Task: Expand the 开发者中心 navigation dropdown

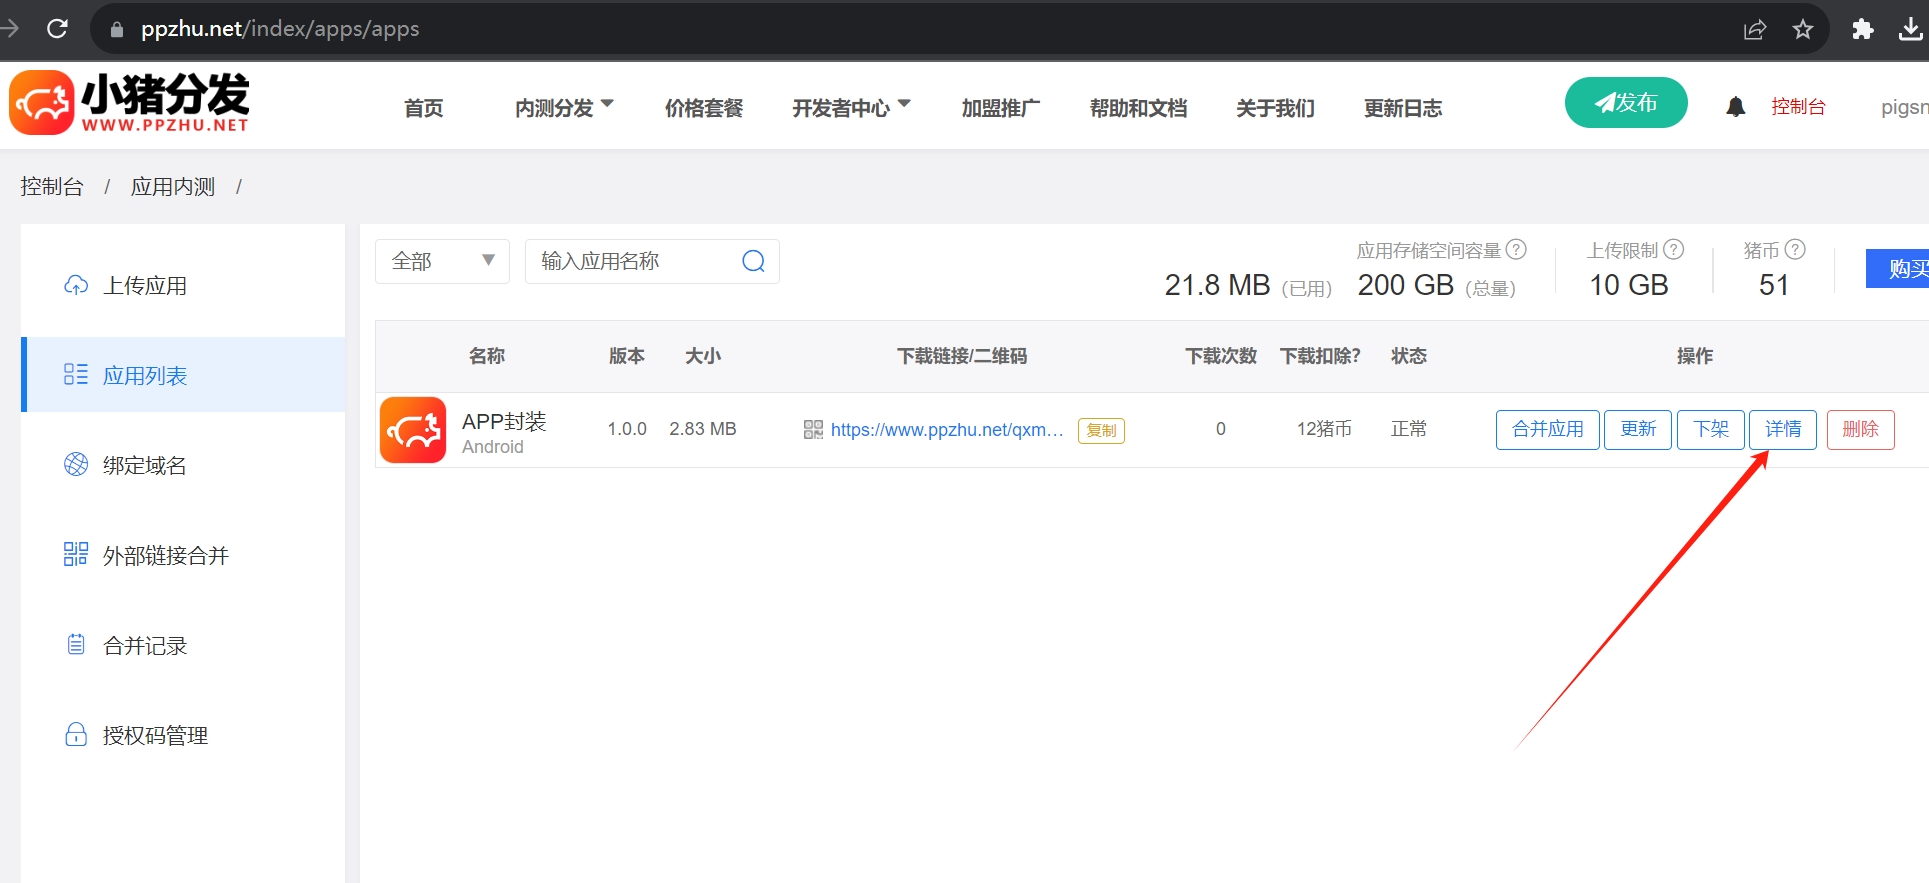Action: tap(851, 108)
